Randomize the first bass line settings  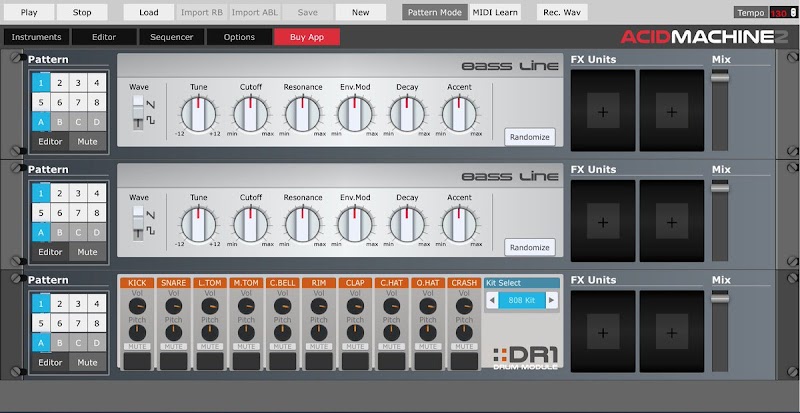[530, 137]
